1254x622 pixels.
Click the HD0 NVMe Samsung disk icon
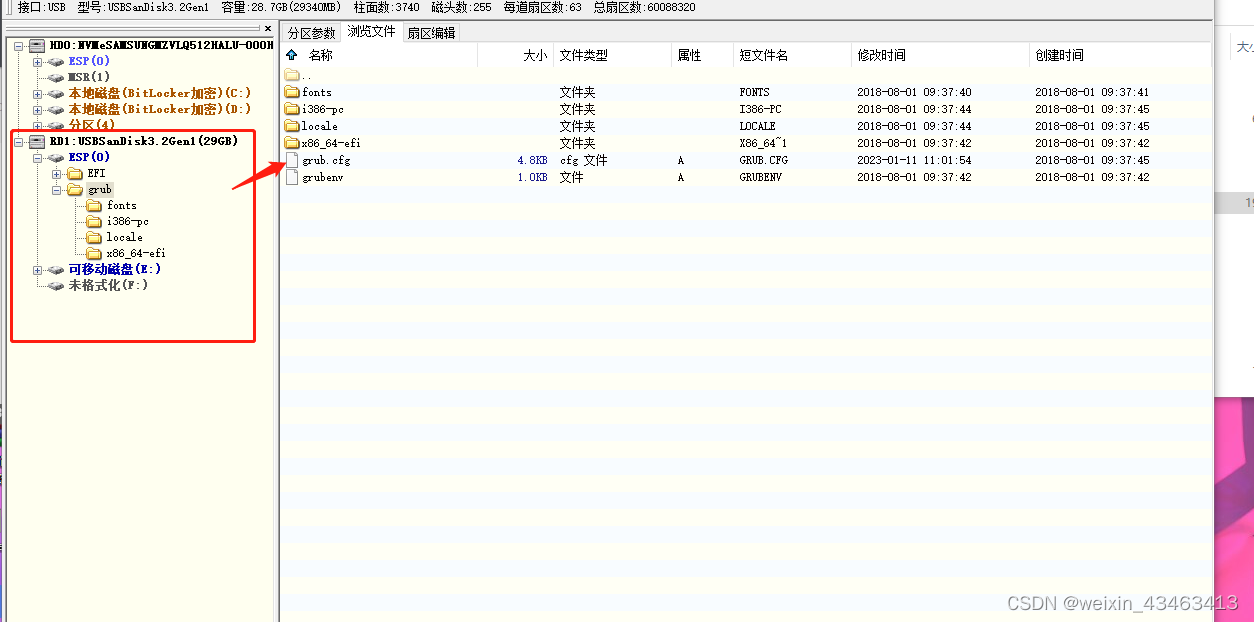coord(38,44)
